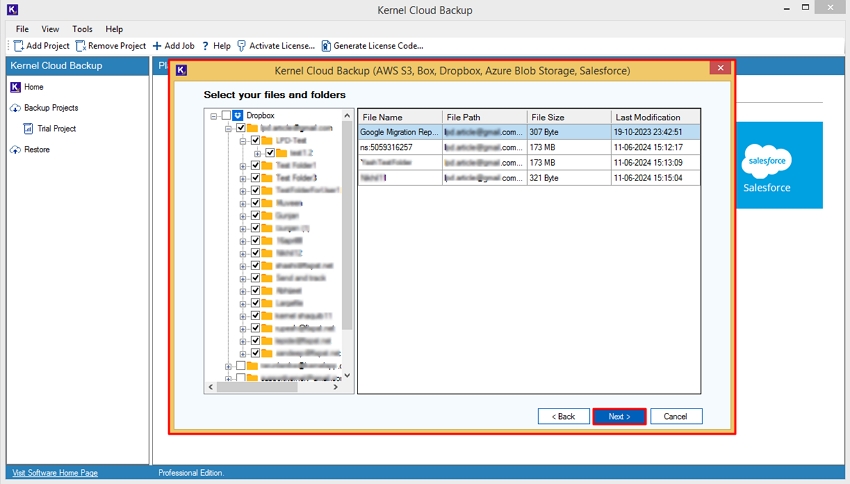
Task: Click the tree horizontal scroll right arrow
Action: [x=336, y=387]
